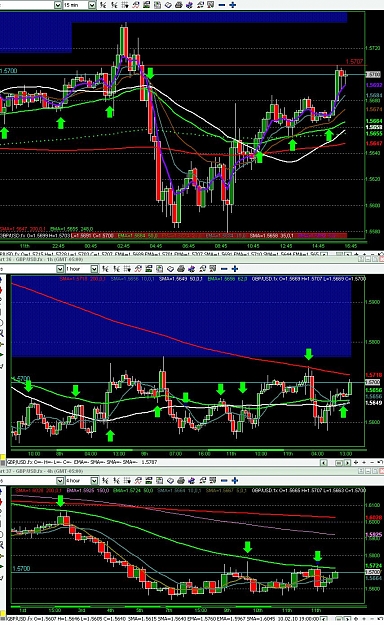Click the red 1.5707 price label in the 15 min chart
384x625 pixels.
coord(354,61)
